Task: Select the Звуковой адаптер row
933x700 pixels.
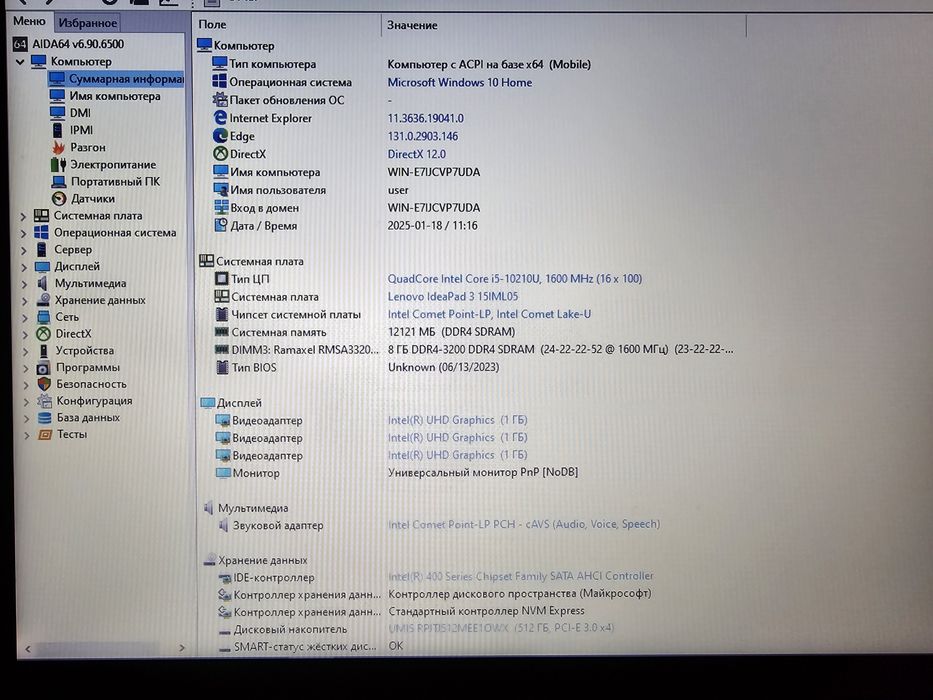Action: click(439, 525)
